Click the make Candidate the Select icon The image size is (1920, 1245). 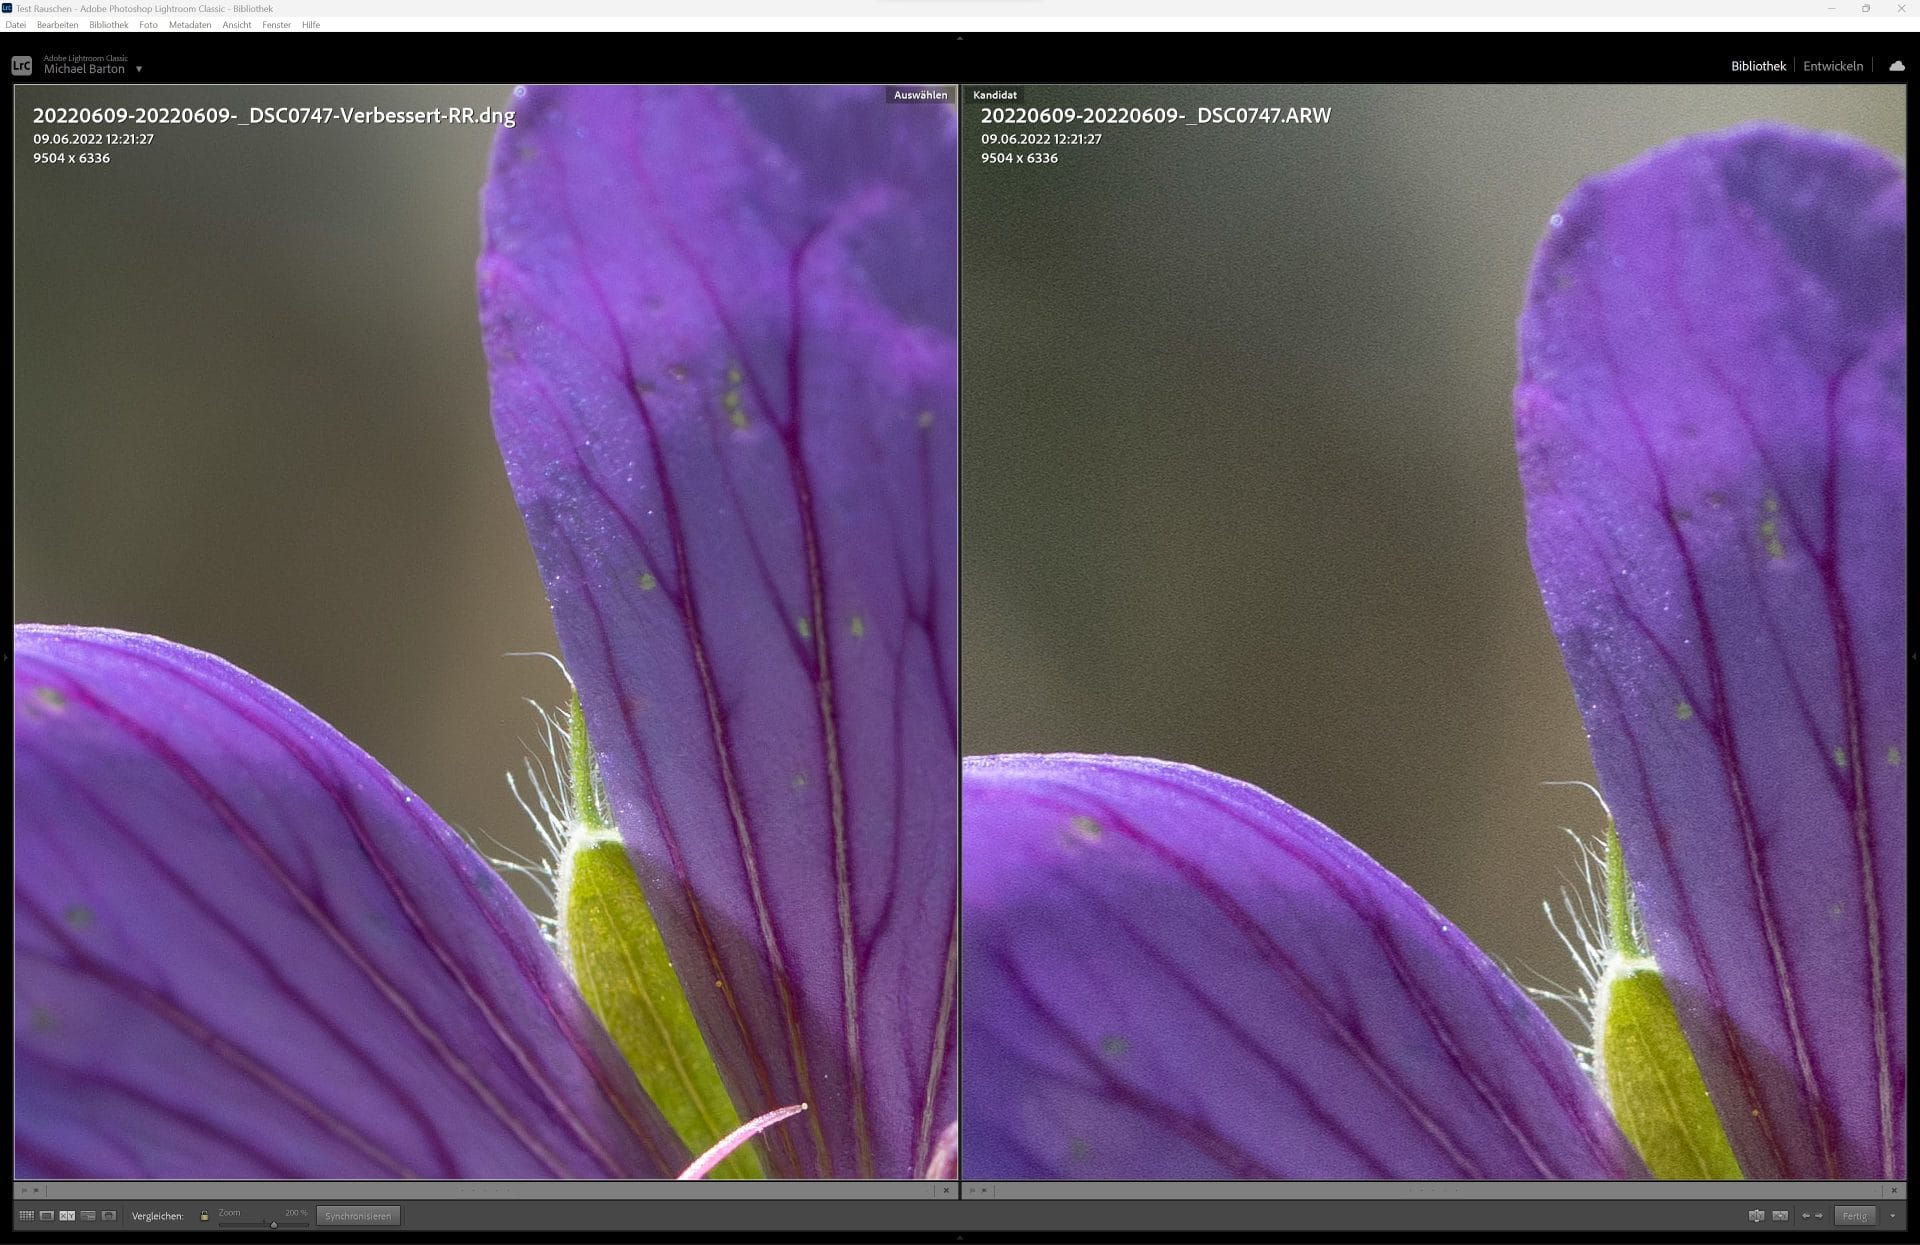pos(1782,1216)
